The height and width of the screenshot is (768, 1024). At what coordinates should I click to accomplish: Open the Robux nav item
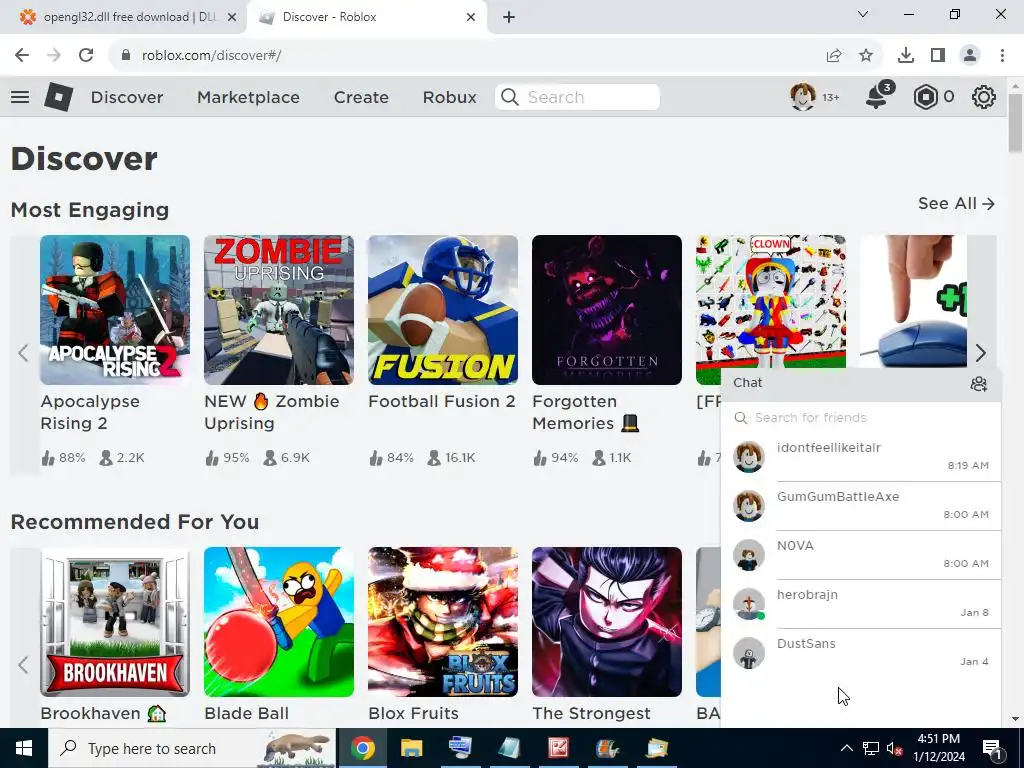[x=449, y=97]
